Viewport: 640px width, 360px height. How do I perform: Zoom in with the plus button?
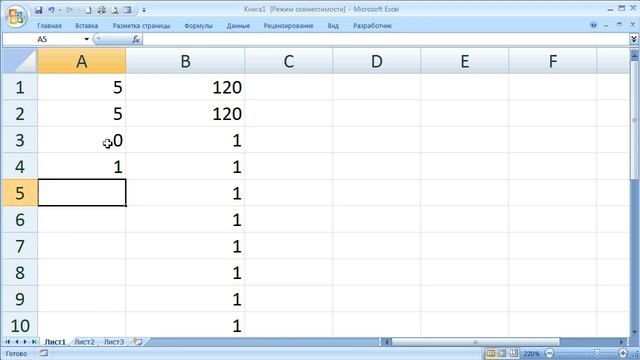click(x=623, y=353)
